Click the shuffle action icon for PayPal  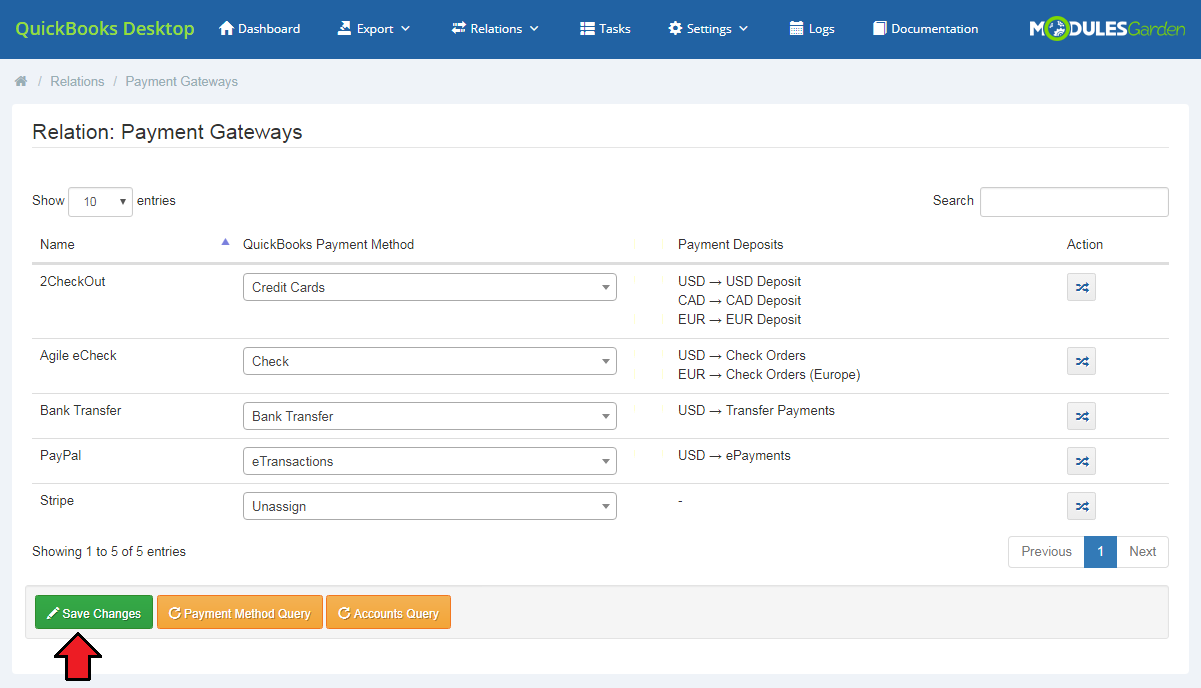pyautogui.click(x=1081, y=461)
